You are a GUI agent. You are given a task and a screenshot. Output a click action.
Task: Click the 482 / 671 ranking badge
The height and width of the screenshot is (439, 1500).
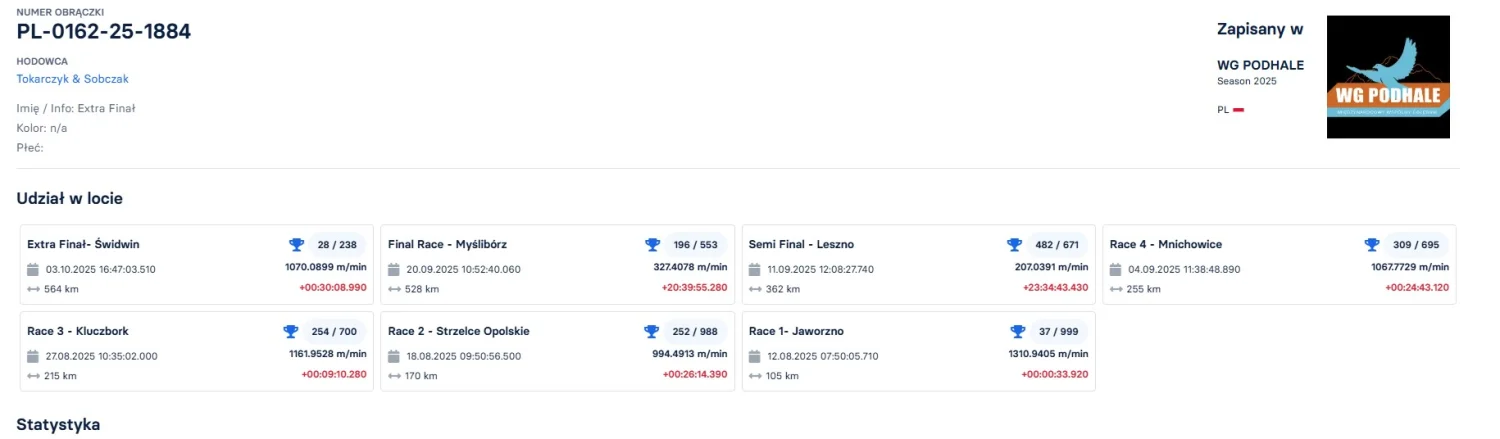tap(1057, 245)
